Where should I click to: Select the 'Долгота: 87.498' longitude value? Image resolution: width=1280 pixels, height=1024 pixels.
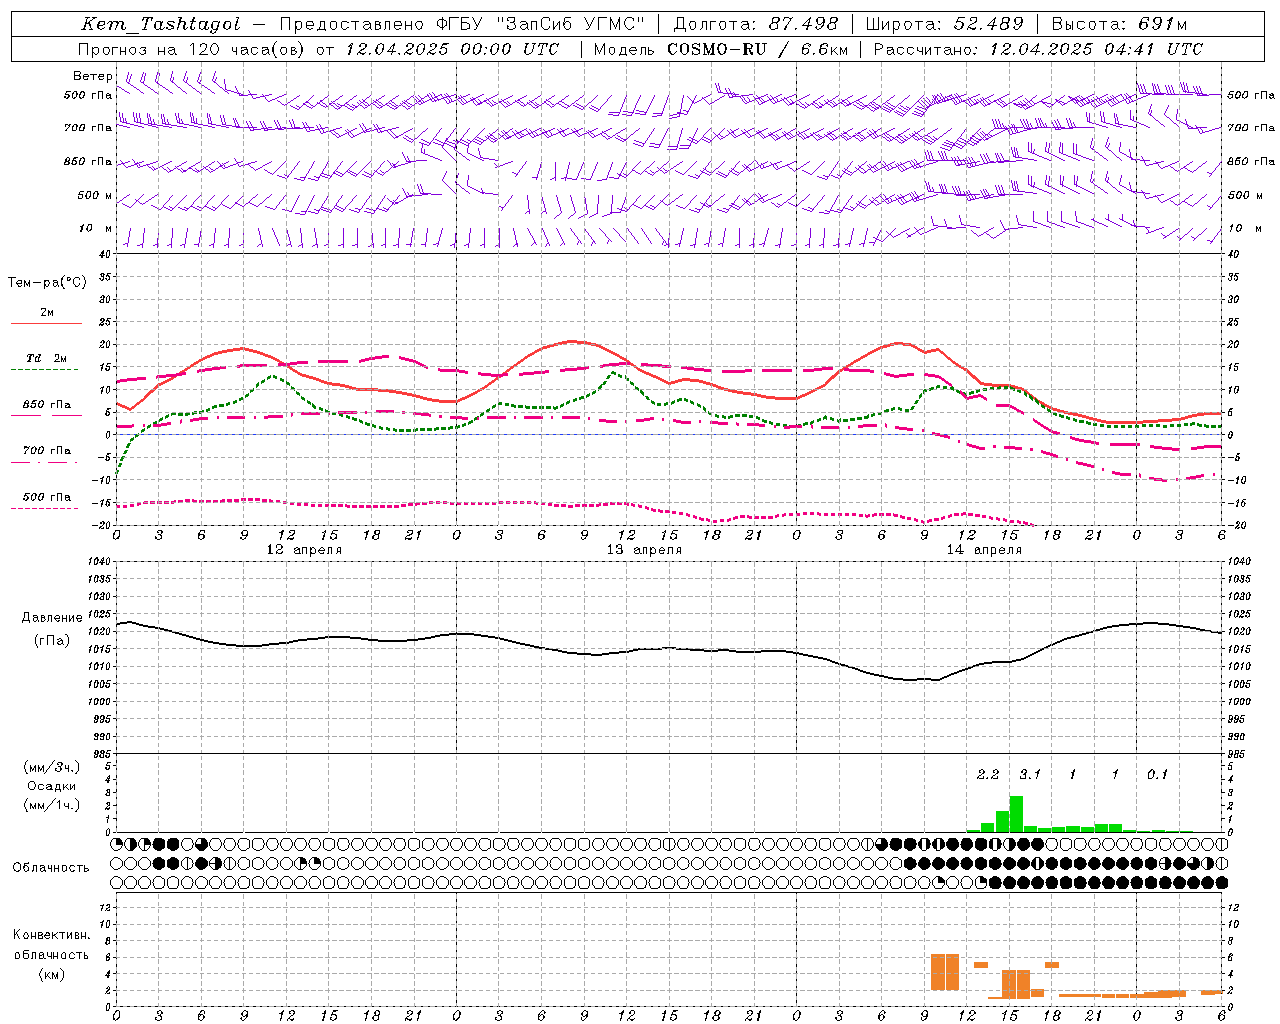pos(755,24)
